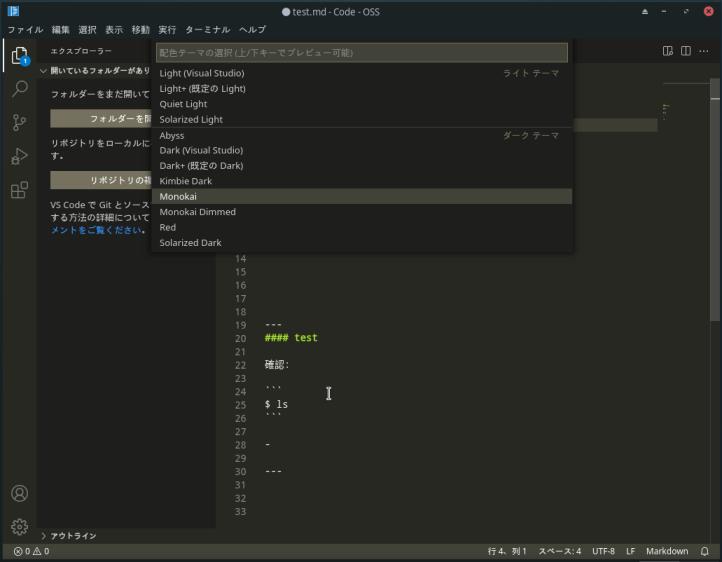Select Monokai Dimmed theme
Image resolution: width=722 pixels, height=562 pixels.
pyautogui.click(x=361, y=212)
